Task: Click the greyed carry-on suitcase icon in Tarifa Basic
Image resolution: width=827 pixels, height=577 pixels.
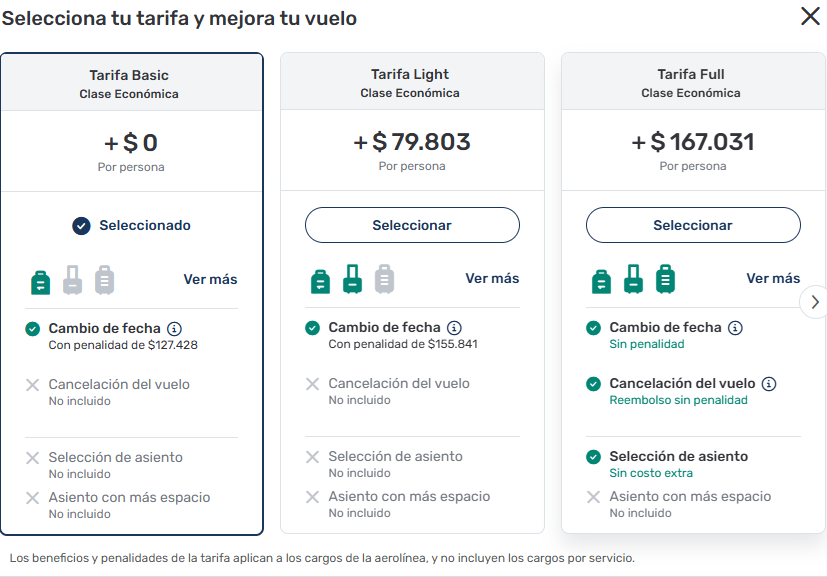Action: point(72,279)
